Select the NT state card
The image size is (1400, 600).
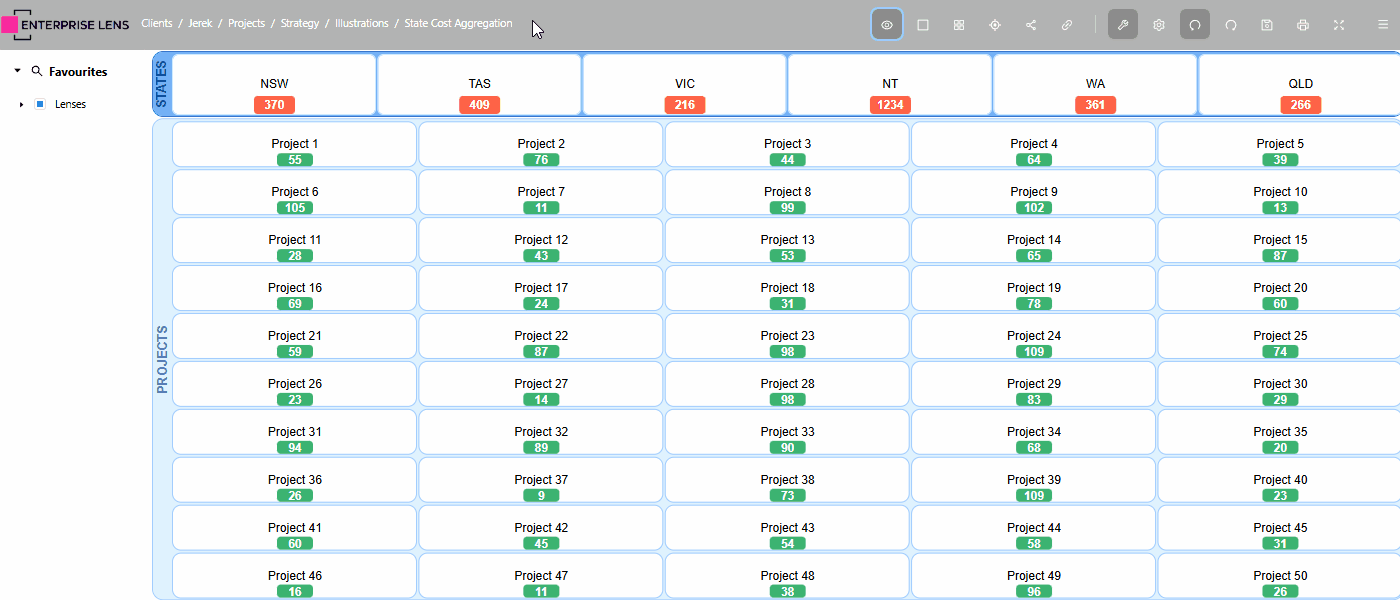tap(889, 85)
